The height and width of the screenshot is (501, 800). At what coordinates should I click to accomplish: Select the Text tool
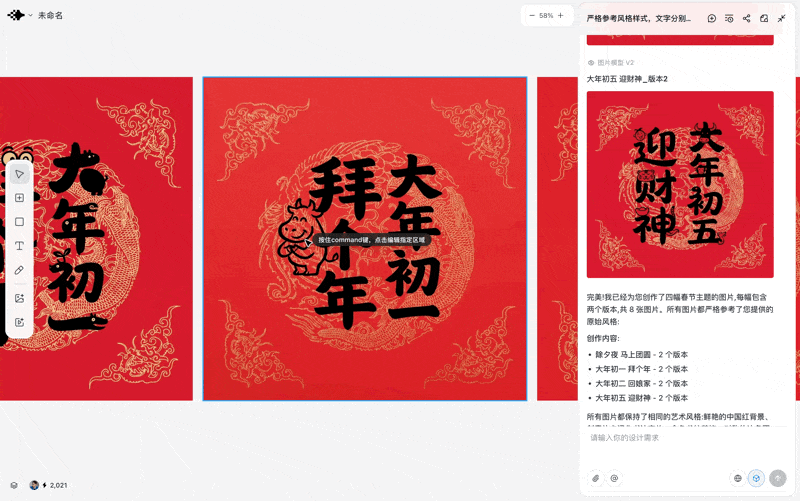point(19,246)
